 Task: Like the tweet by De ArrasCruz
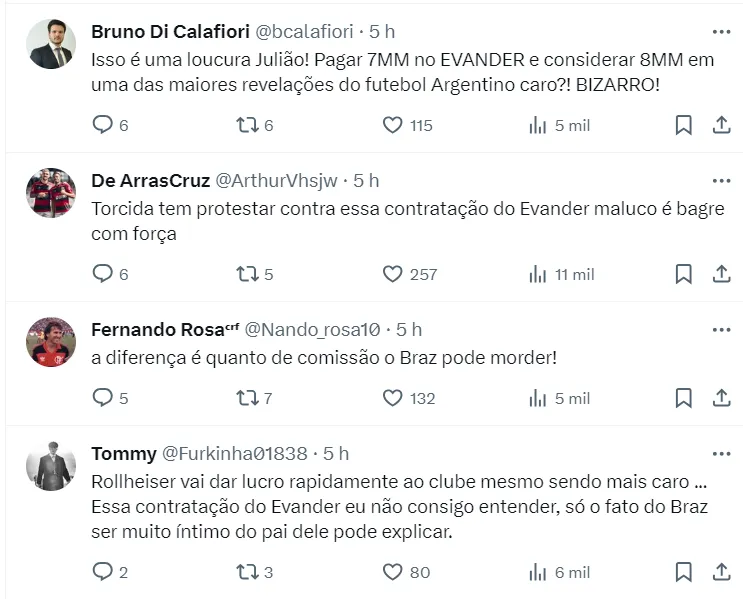coord(393,274)
